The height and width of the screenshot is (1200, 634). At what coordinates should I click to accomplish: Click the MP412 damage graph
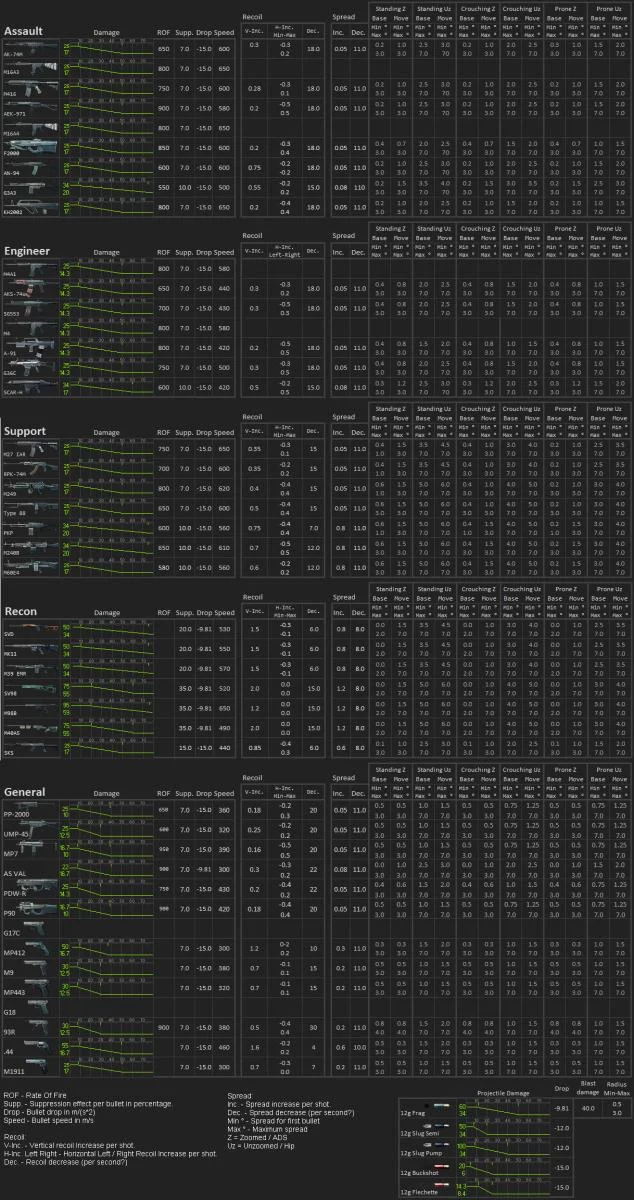[x=107, y=949]
